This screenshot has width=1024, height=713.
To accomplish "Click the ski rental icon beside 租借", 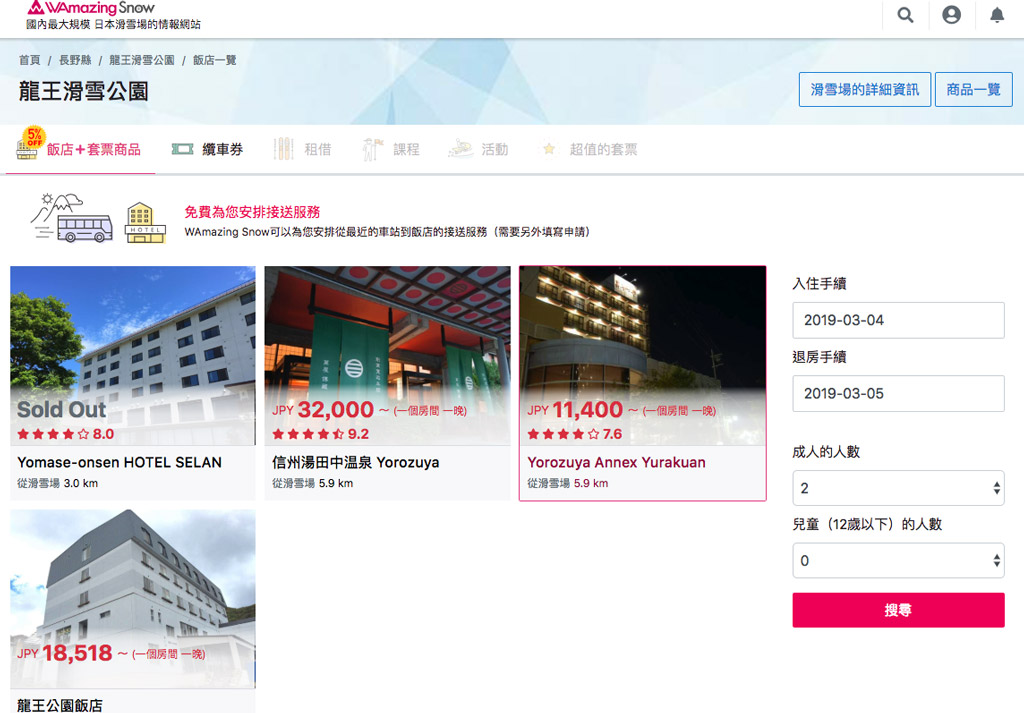I will click(x=284, y=149).
